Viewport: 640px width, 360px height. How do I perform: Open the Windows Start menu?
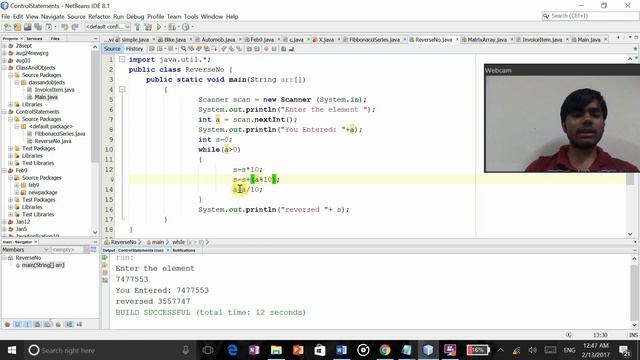11,350
